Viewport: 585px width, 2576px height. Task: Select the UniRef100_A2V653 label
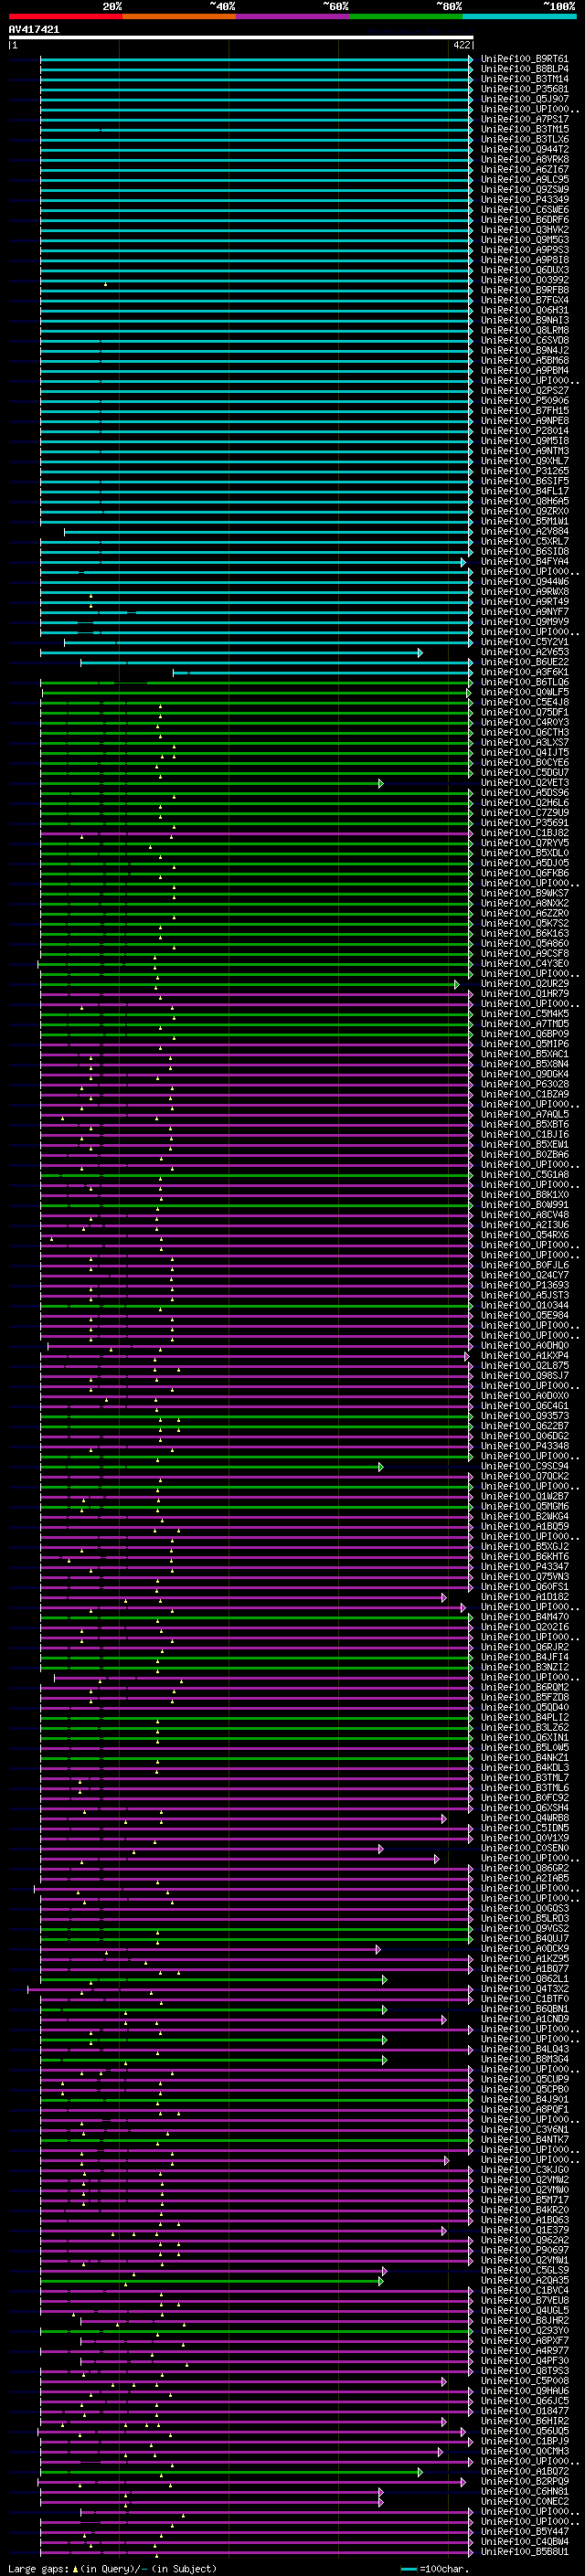(525, 652)
